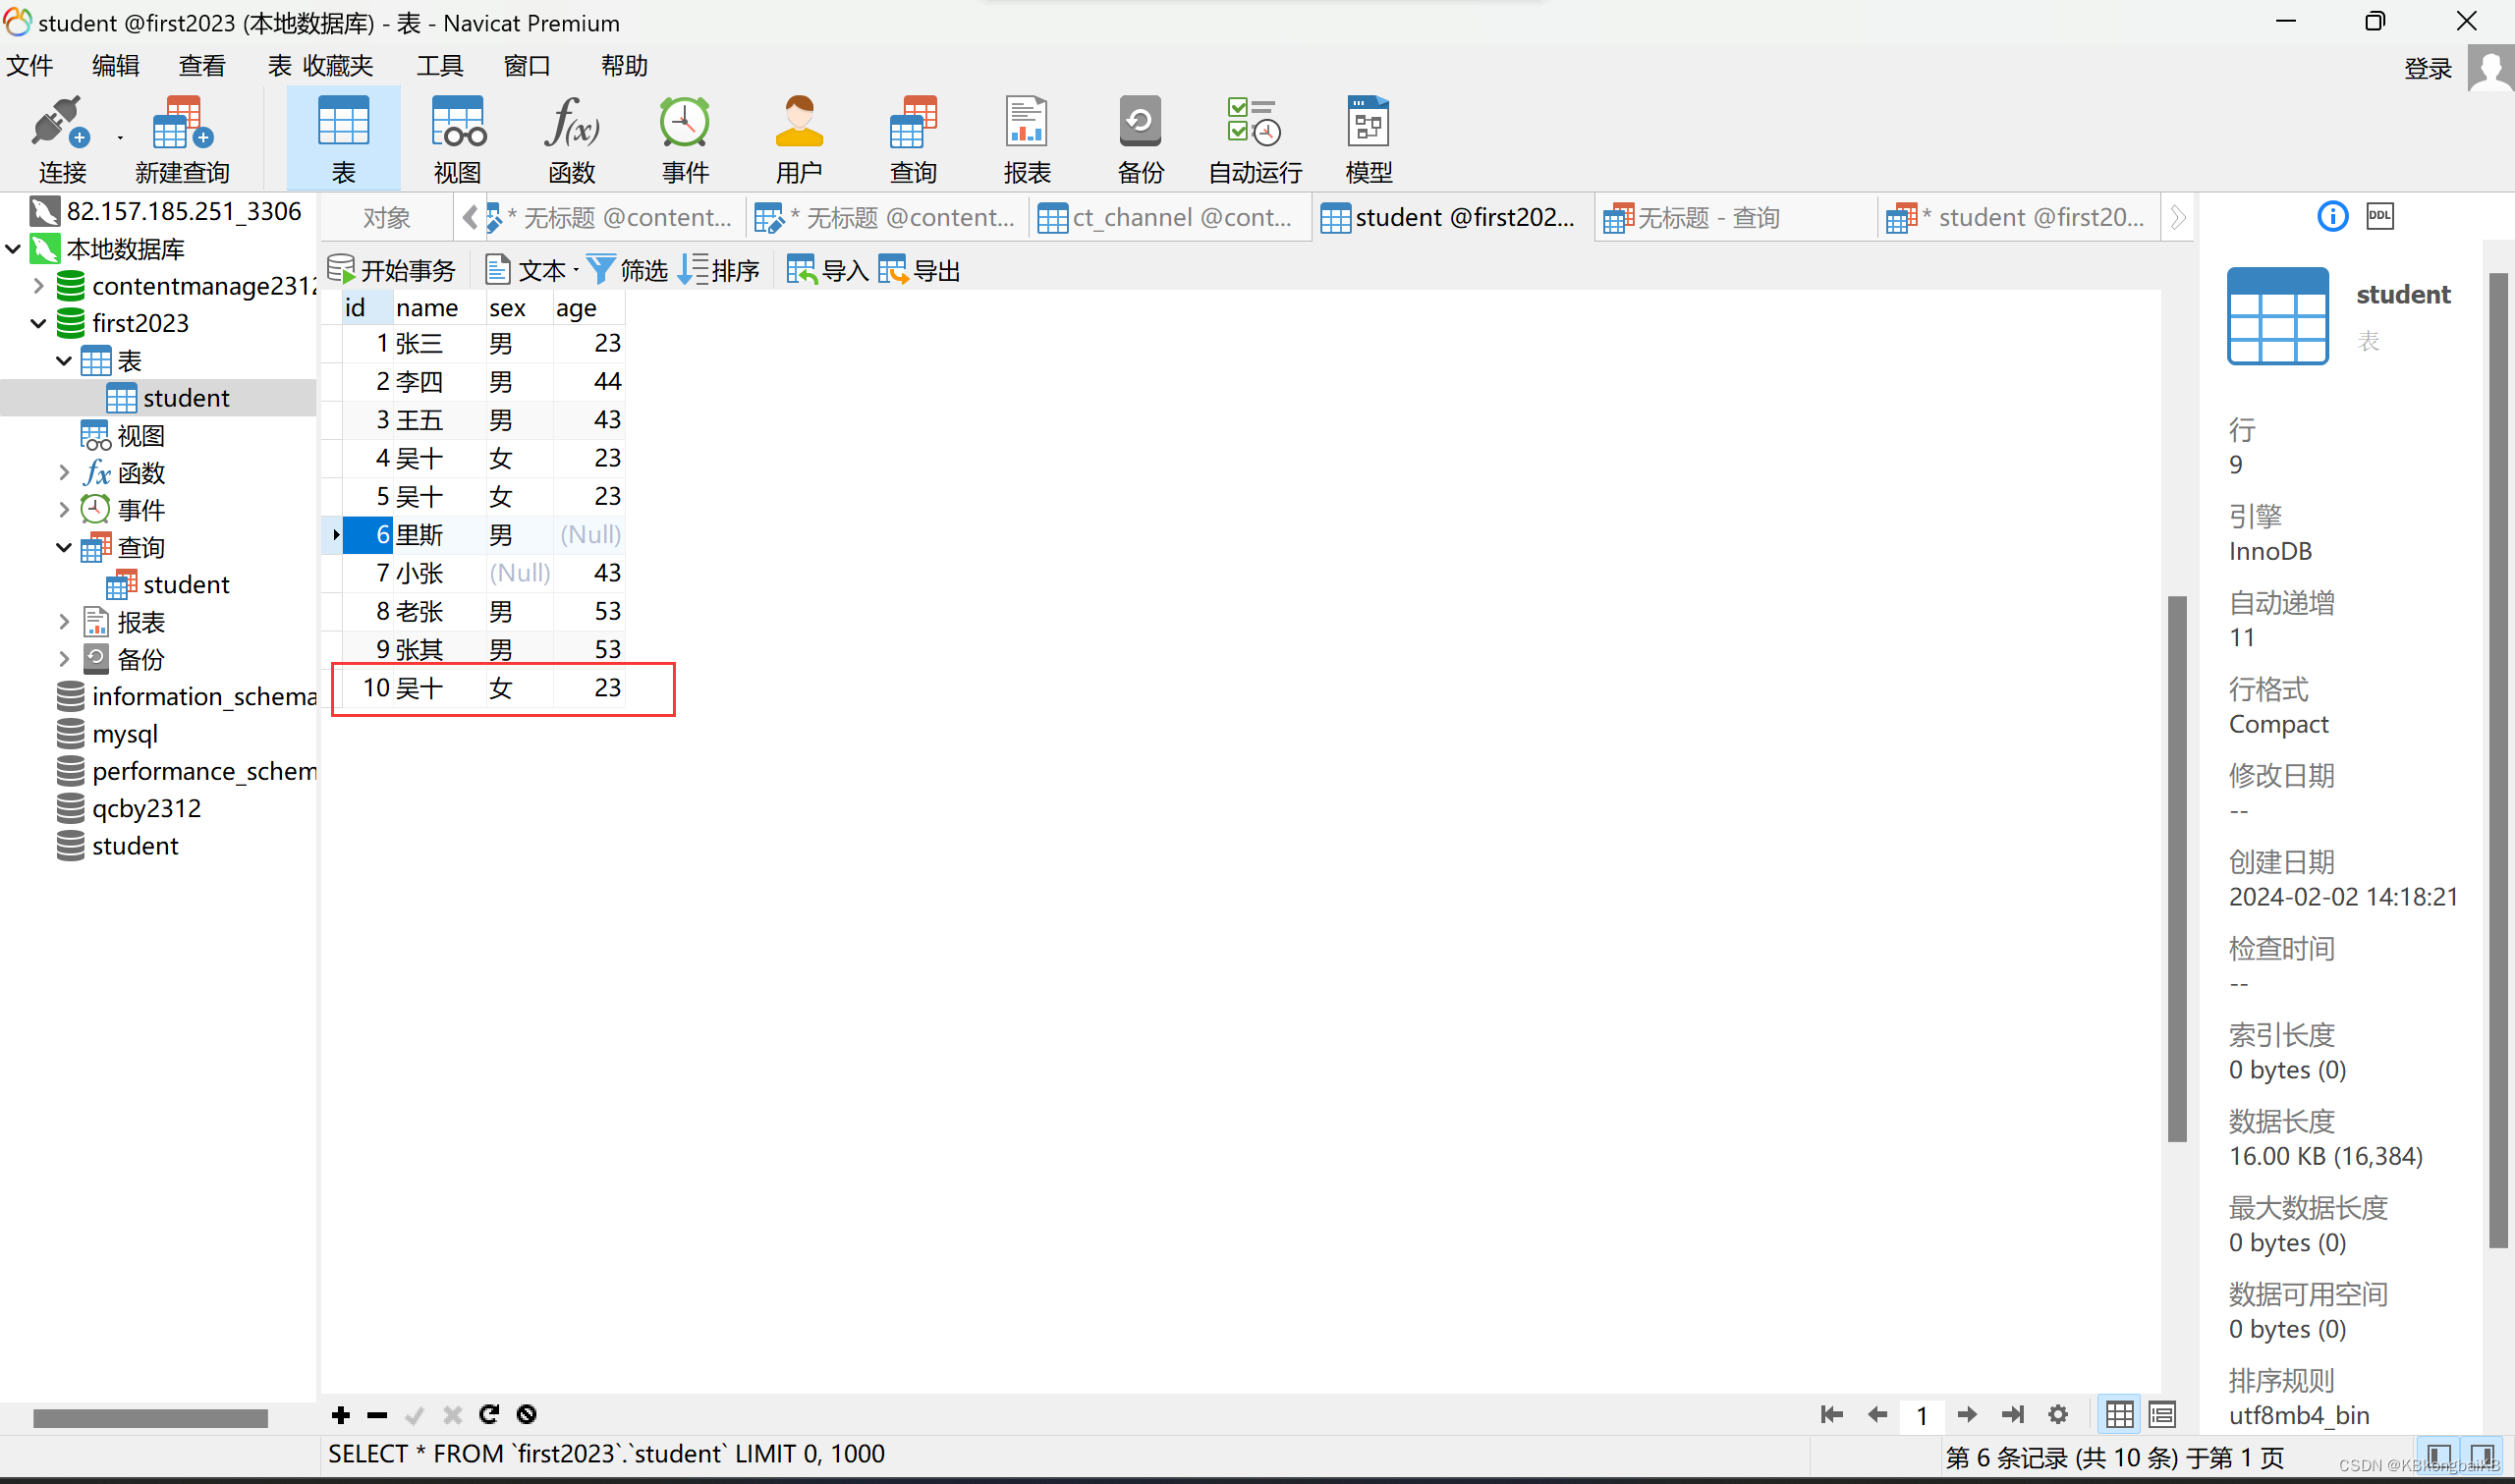Click the left panel horizontal scrollbar
Viewport: 2515px width, 1484px height.
(150, 1417)
